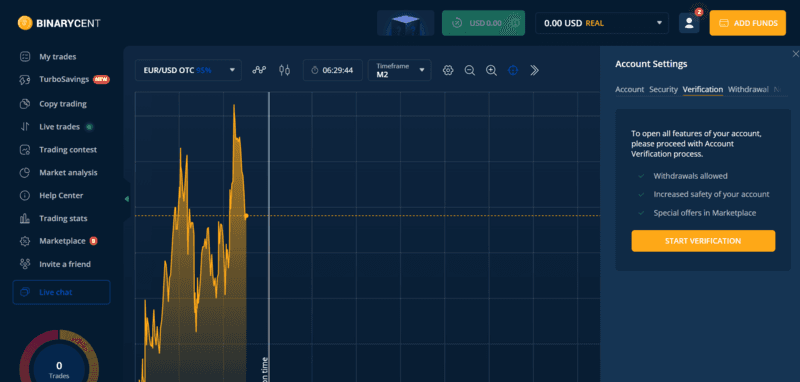Open My trades from the sidebar
This screenshot has width=800, height=382.
(57, 57)
